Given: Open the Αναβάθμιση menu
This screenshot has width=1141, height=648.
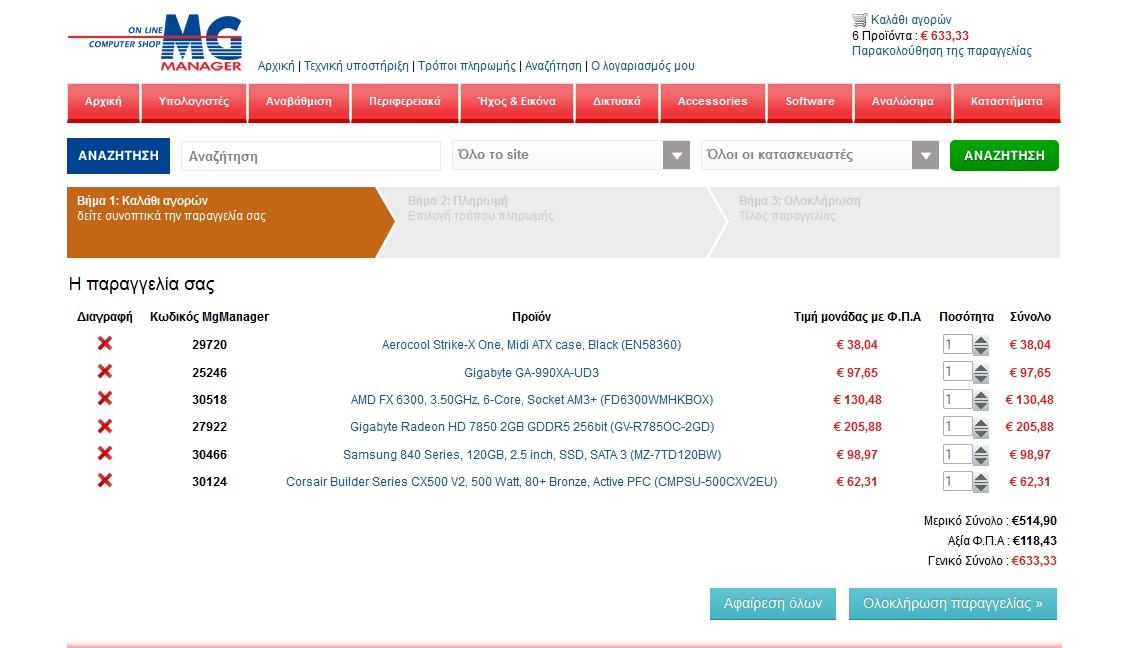Looking at the screenshot, I should pyautogui.click(x=298, y=102).
